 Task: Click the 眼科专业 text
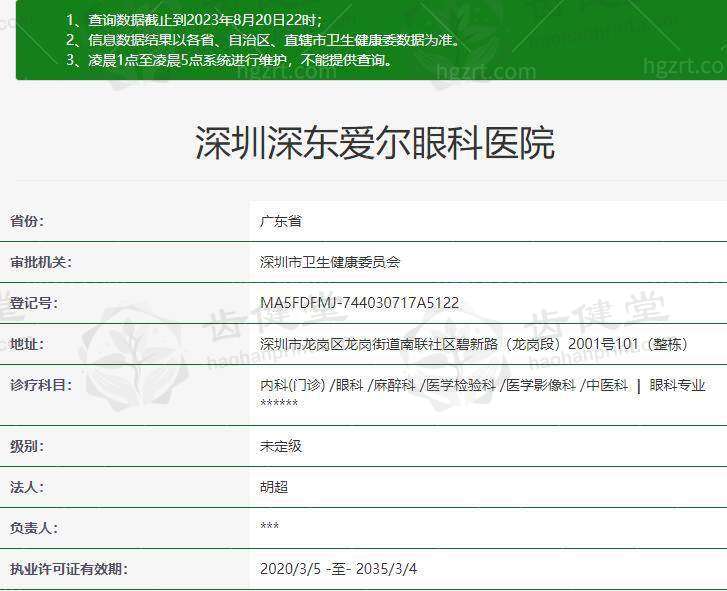677,385
